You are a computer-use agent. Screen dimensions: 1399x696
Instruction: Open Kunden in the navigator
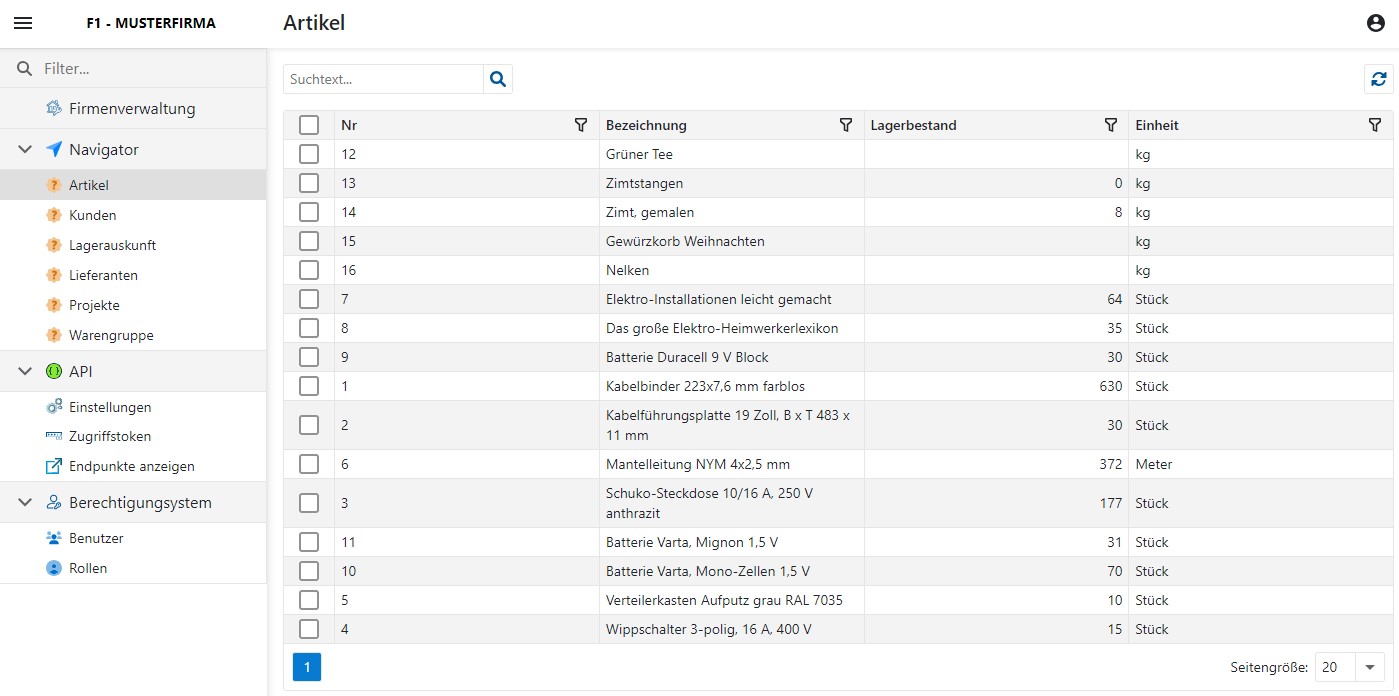[x=92, y=215]
